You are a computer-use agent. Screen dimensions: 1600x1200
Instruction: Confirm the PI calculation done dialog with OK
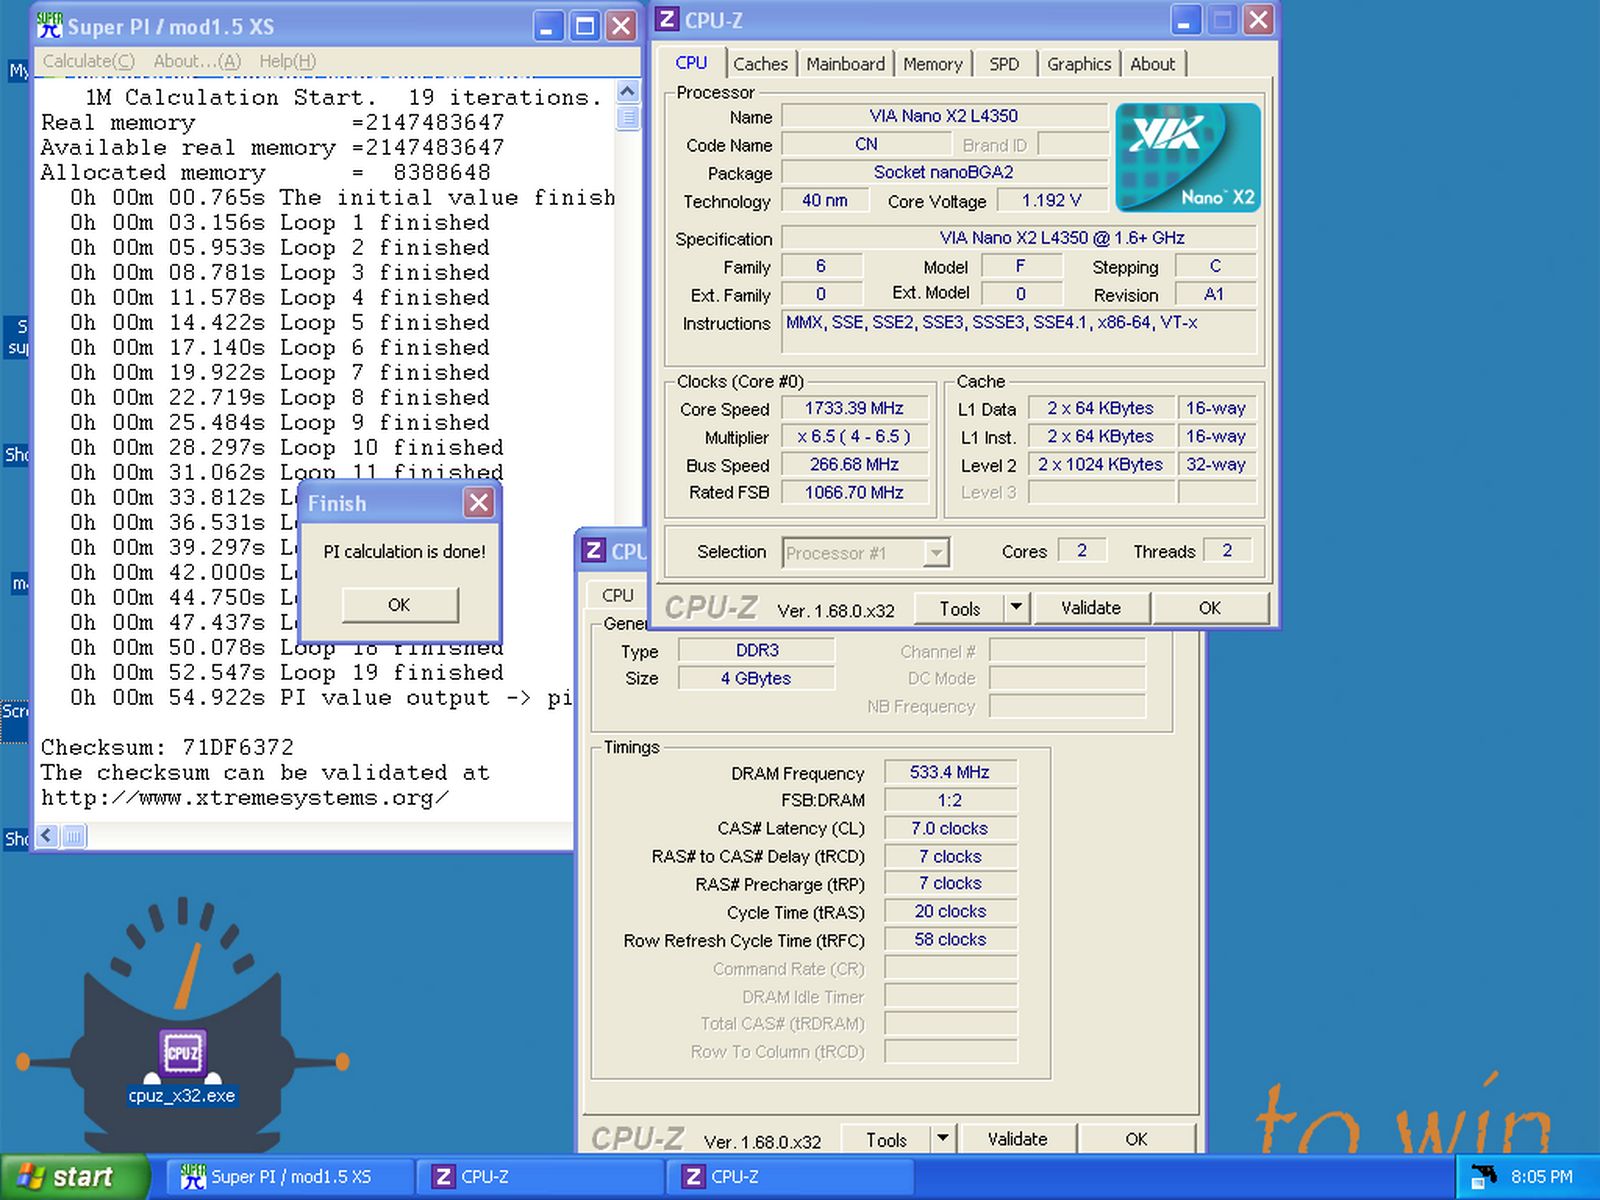[x=399, y=605]
